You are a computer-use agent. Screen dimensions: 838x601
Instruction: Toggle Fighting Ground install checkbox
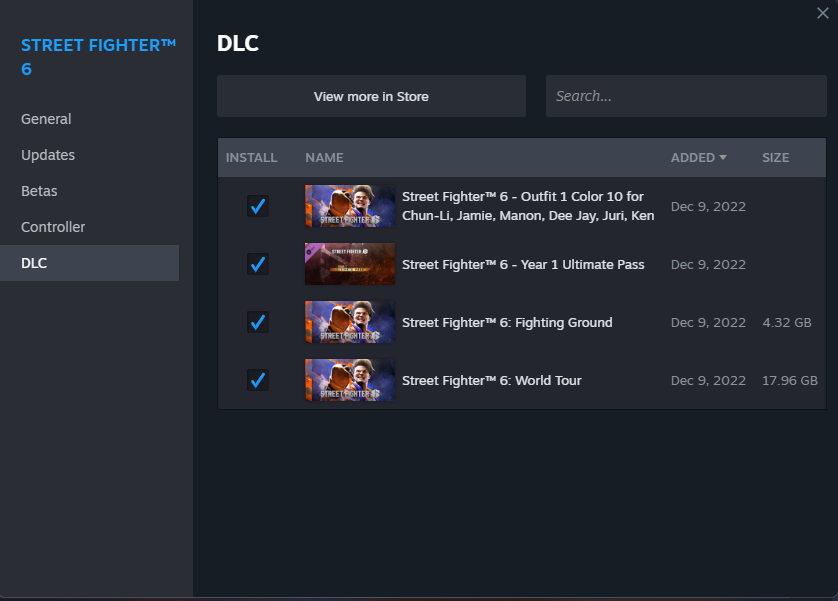(x=258, y=322)
